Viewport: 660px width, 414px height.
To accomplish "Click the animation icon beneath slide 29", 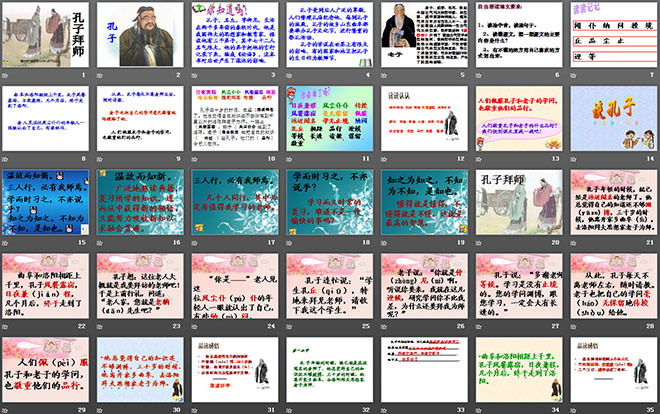I will (x=8, y=408).
